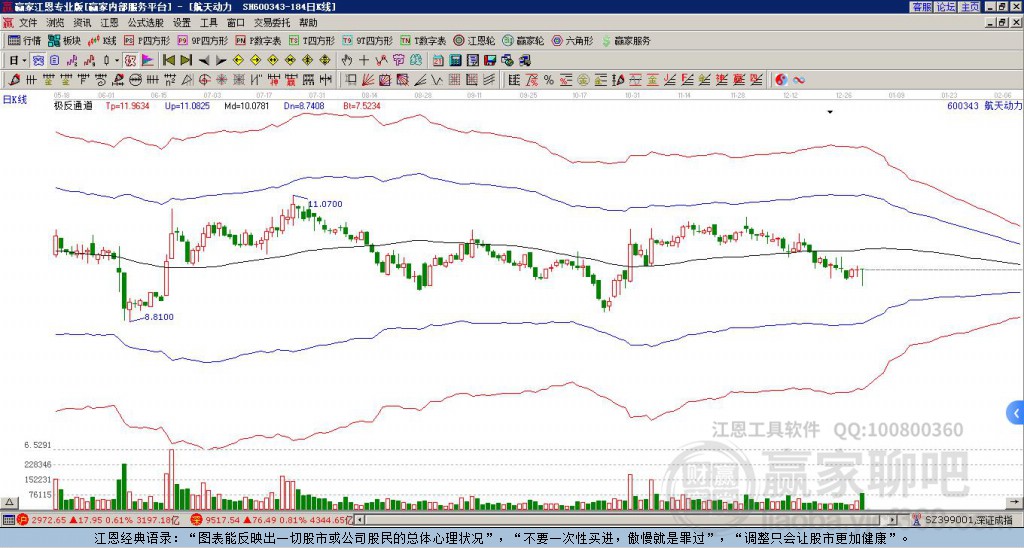Viewport: 1024px width, 548px height.
Task: Open the 公式选股 menu
Action: point(146,23)
